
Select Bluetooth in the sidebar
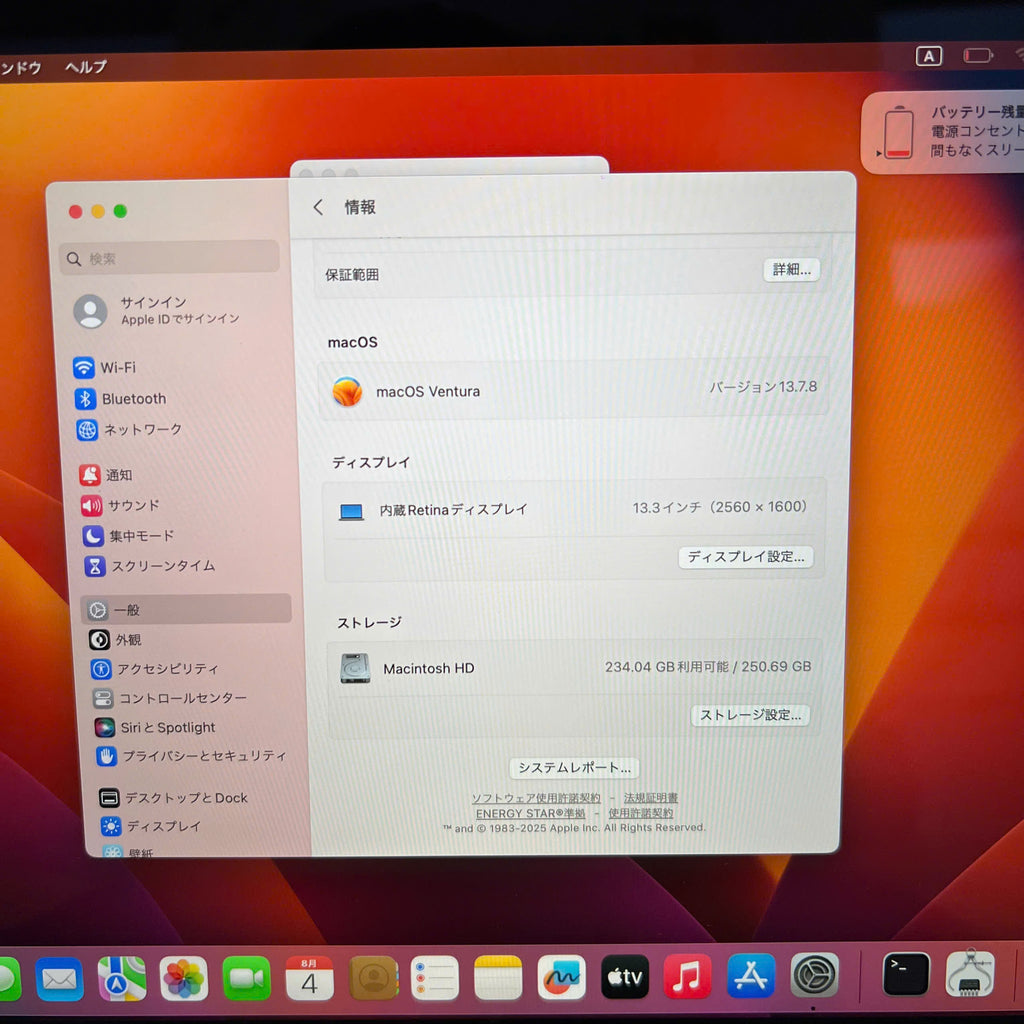(120, 398)
